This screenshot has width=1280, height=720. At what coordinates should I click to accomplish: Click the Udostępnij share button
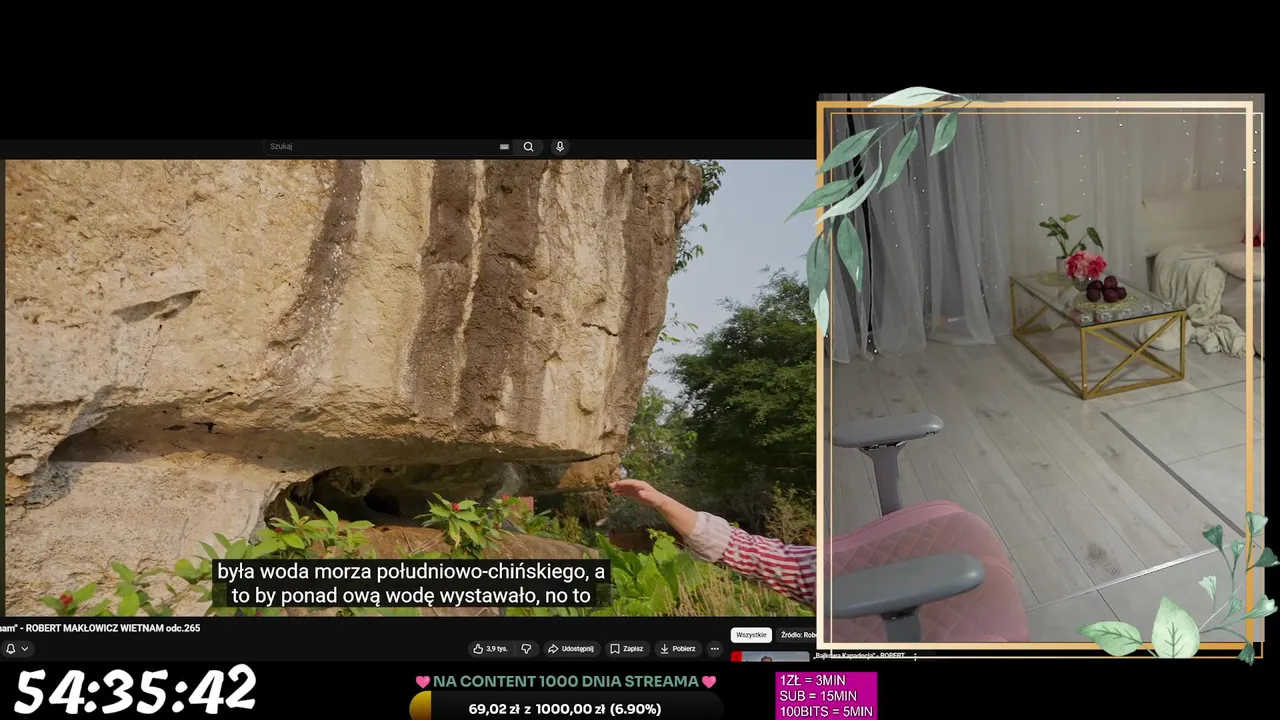click(x=570, y=648)
